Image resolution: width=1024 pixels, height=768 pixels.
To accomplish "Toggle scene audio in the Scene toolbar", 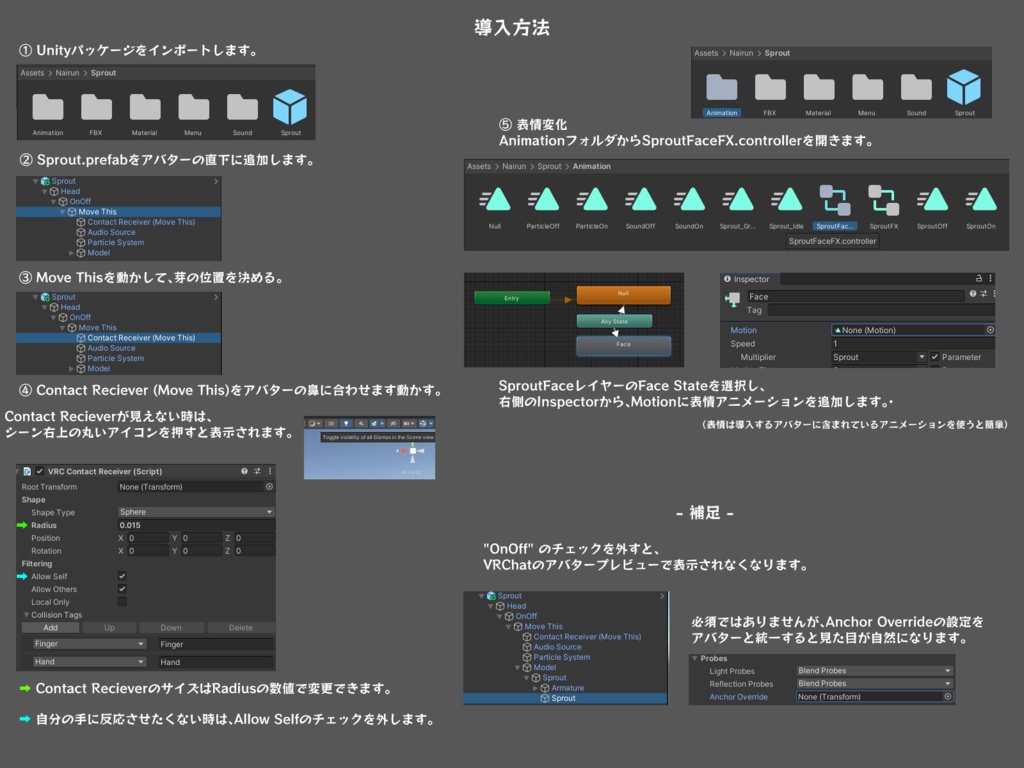I will pyautogui.click(x=361, y=423).
